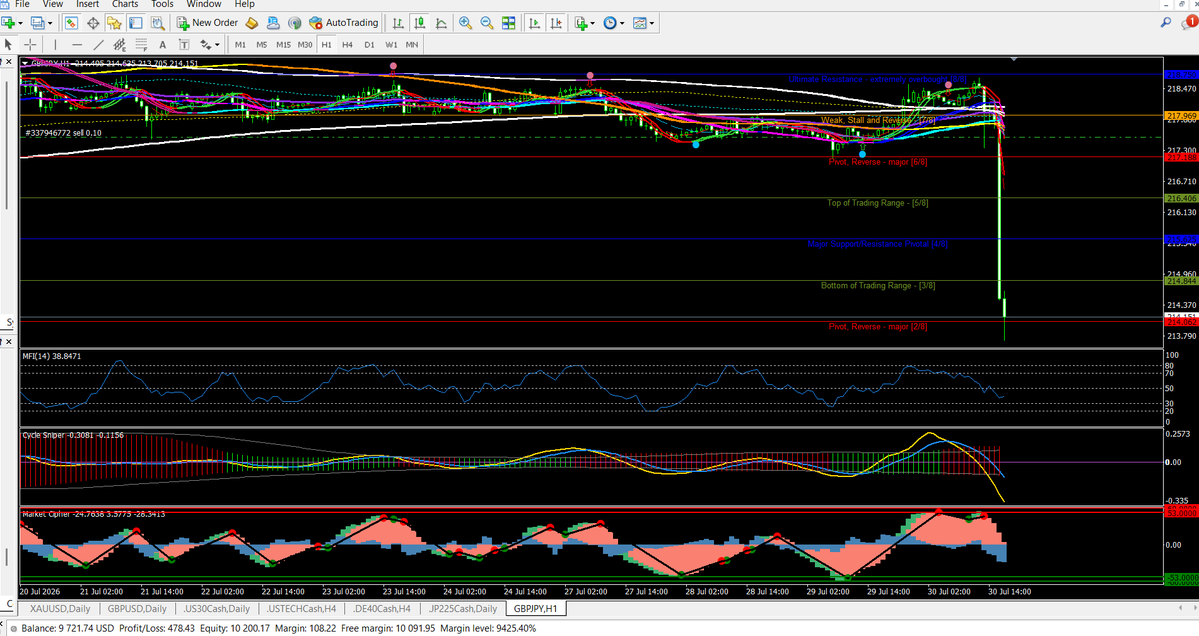Open the Templates icon
Screen dimensions: 1199x636
coord(640,23)
